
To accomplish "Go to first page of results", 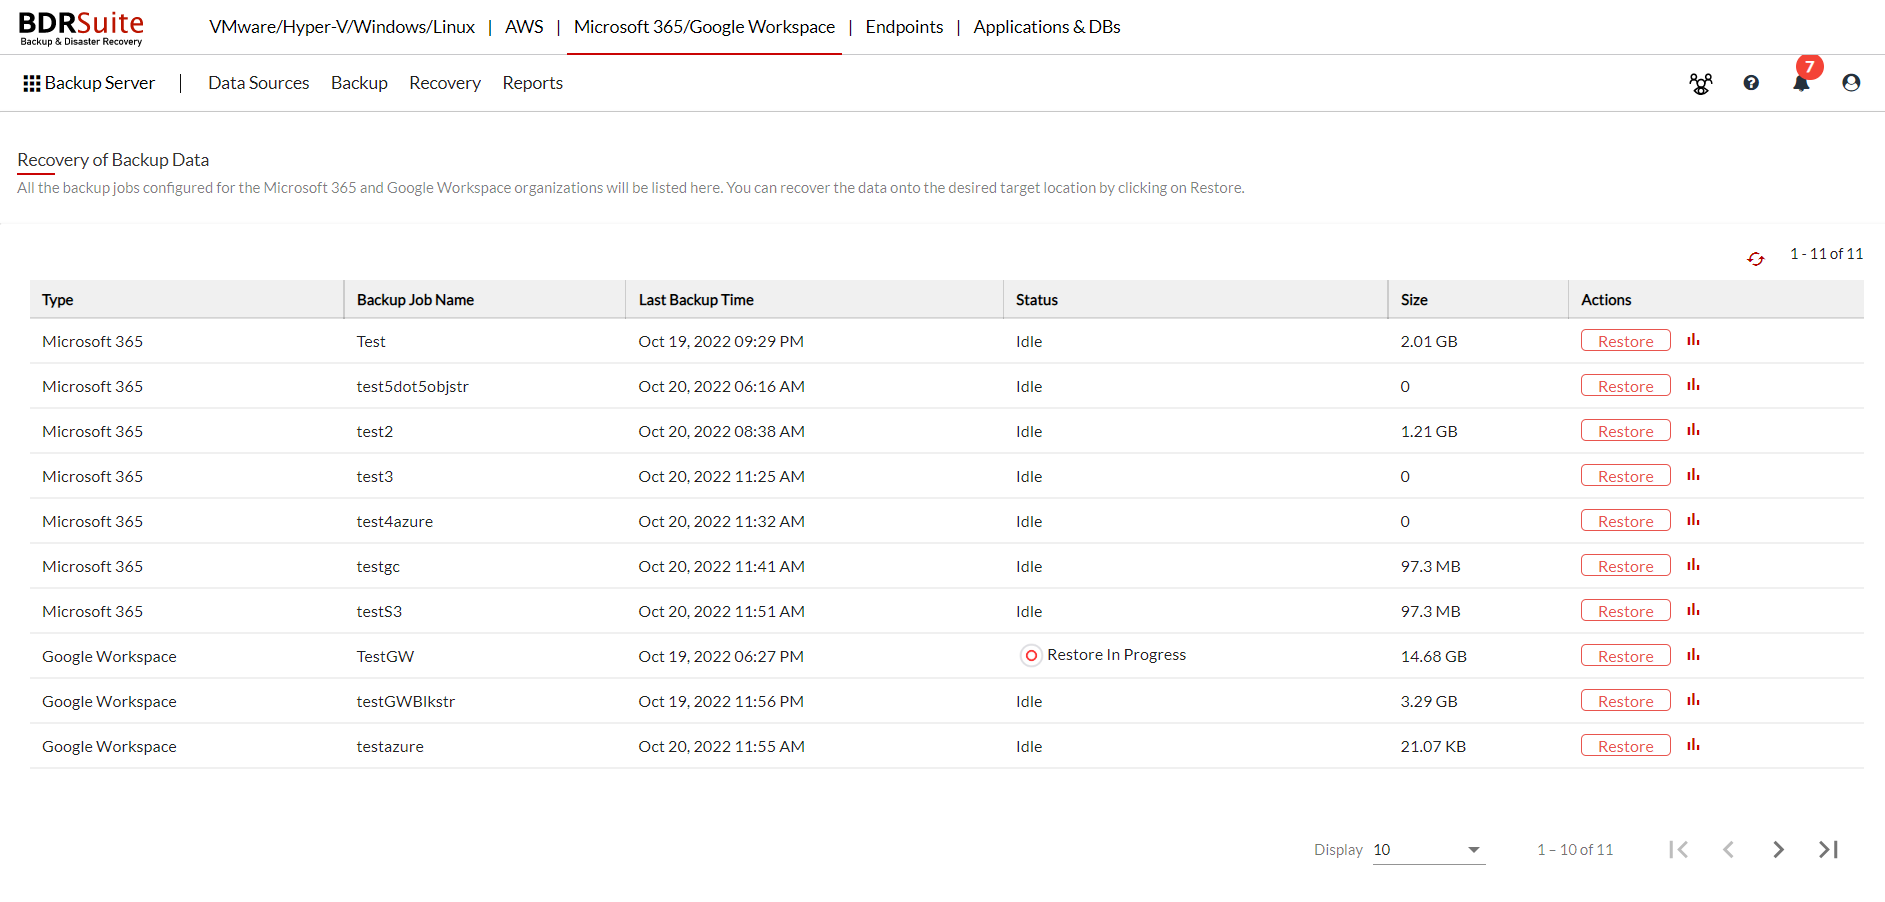I will [1678, 849].
